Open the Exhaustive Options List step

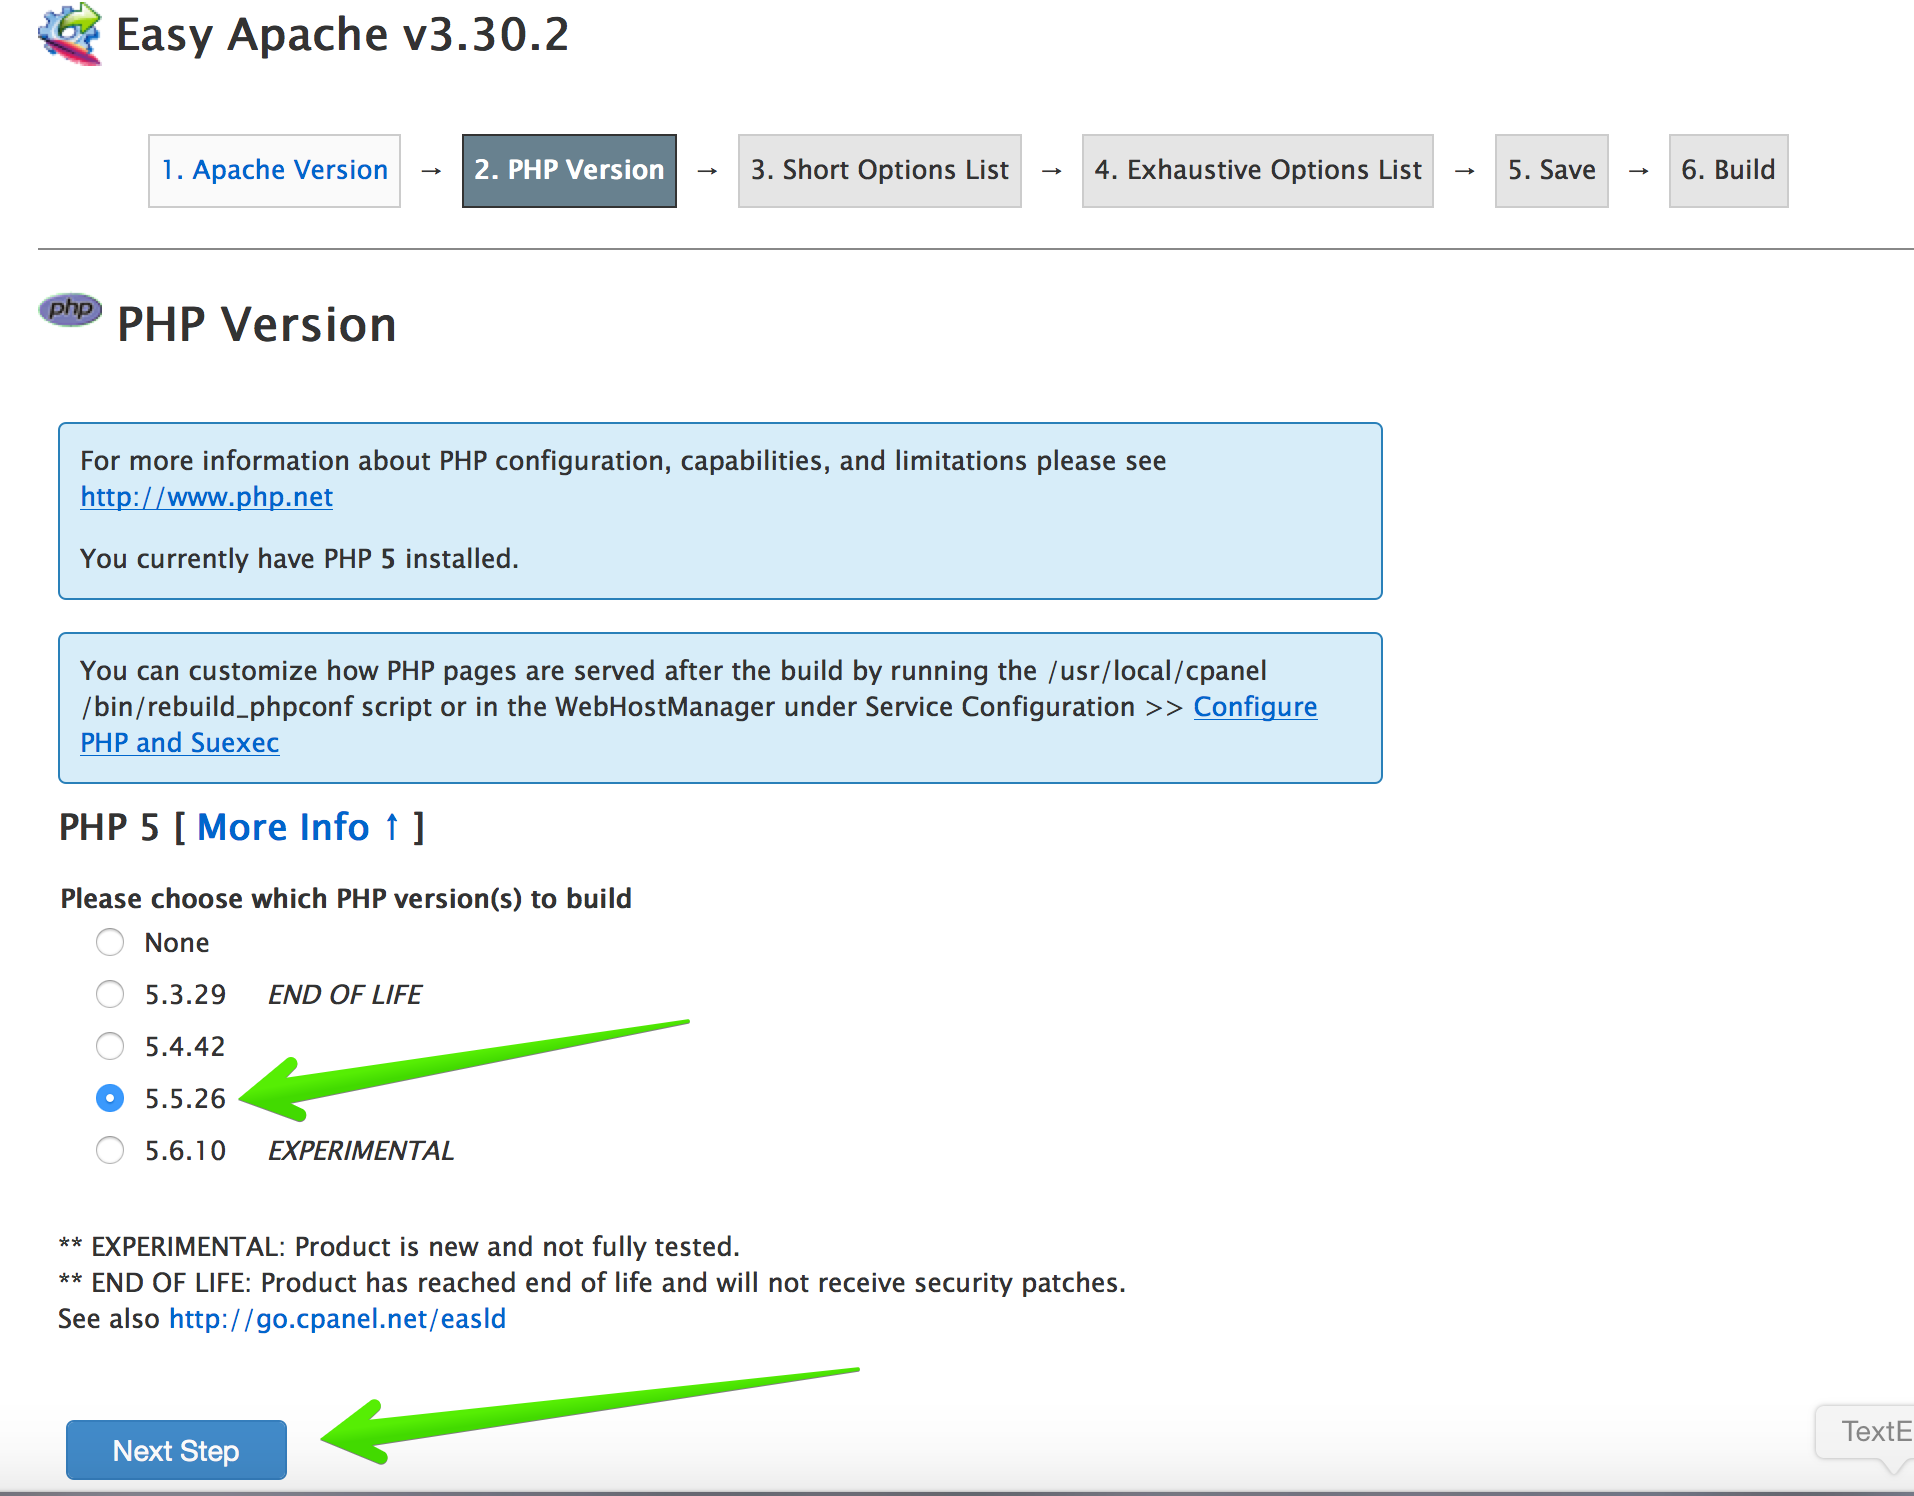click(x=1258, y=171)
